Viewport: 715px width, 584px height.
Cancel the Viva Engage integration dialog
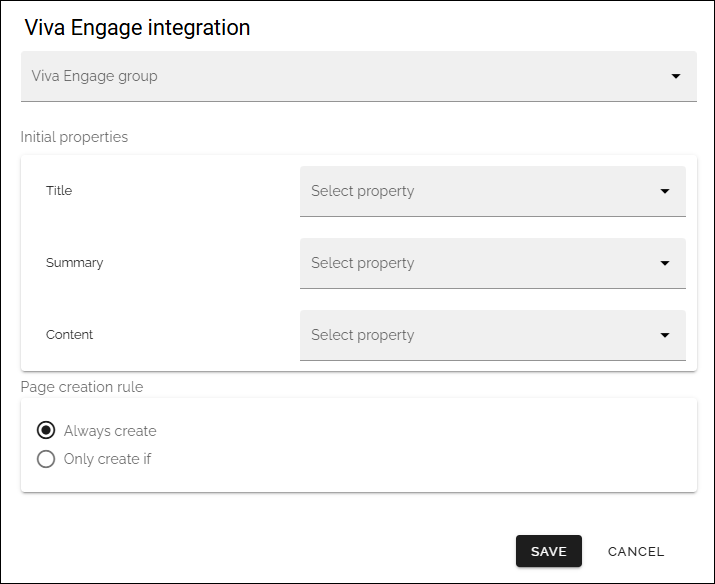[636, 551]
